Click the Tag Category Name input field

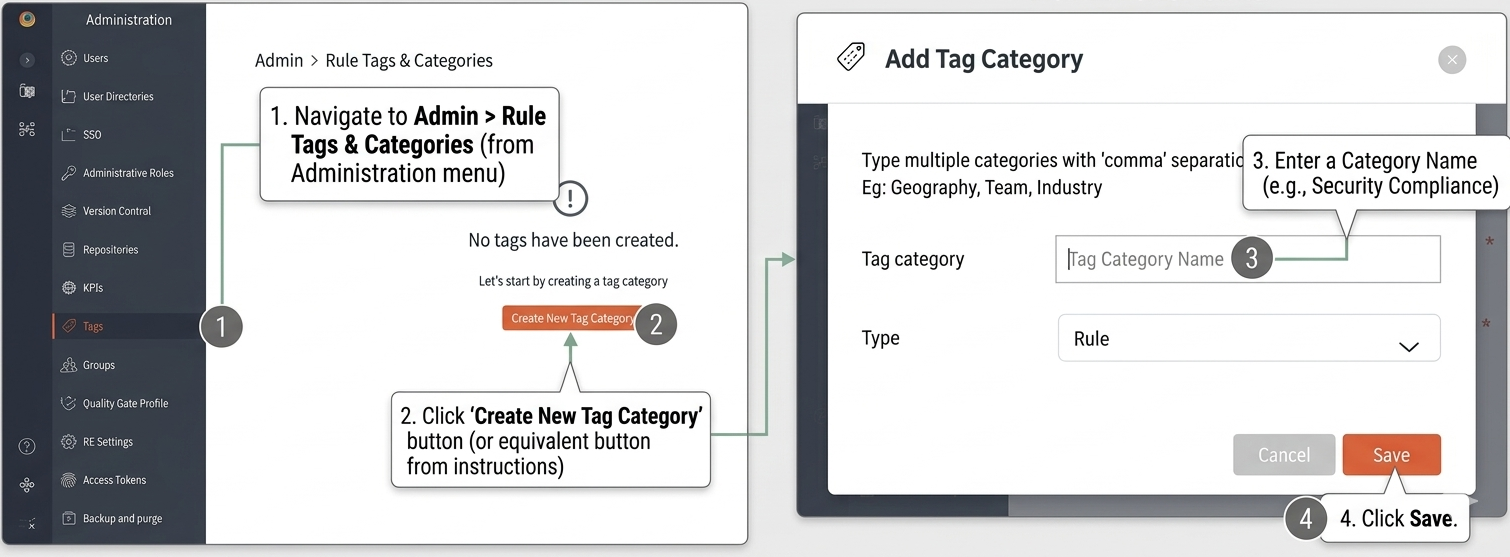pyautogui.click(x=1145, y=260)
